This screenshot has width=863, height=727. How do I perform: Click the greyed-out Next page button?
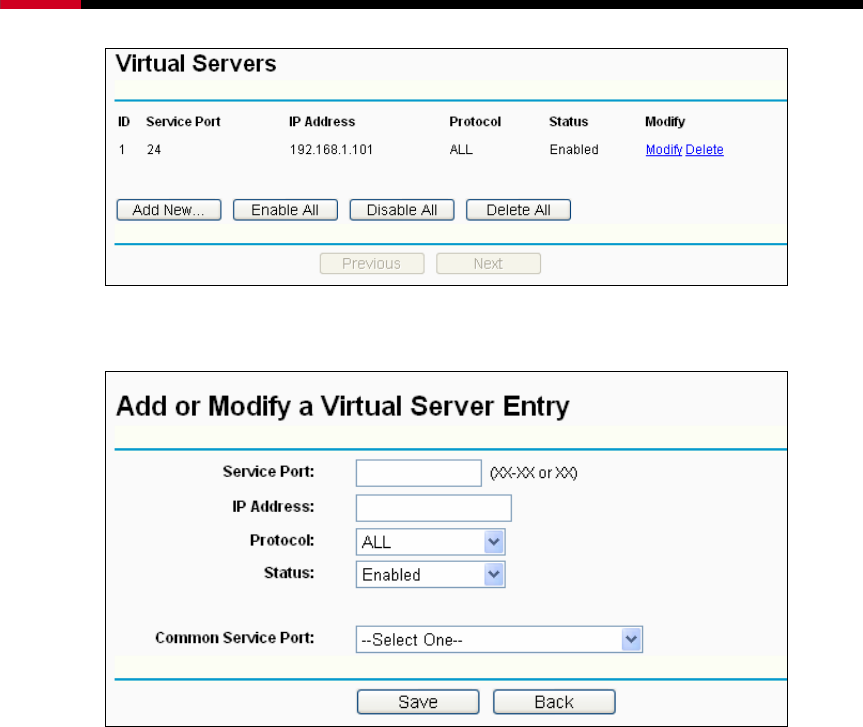pyautogui.click(x=489, y=264)
